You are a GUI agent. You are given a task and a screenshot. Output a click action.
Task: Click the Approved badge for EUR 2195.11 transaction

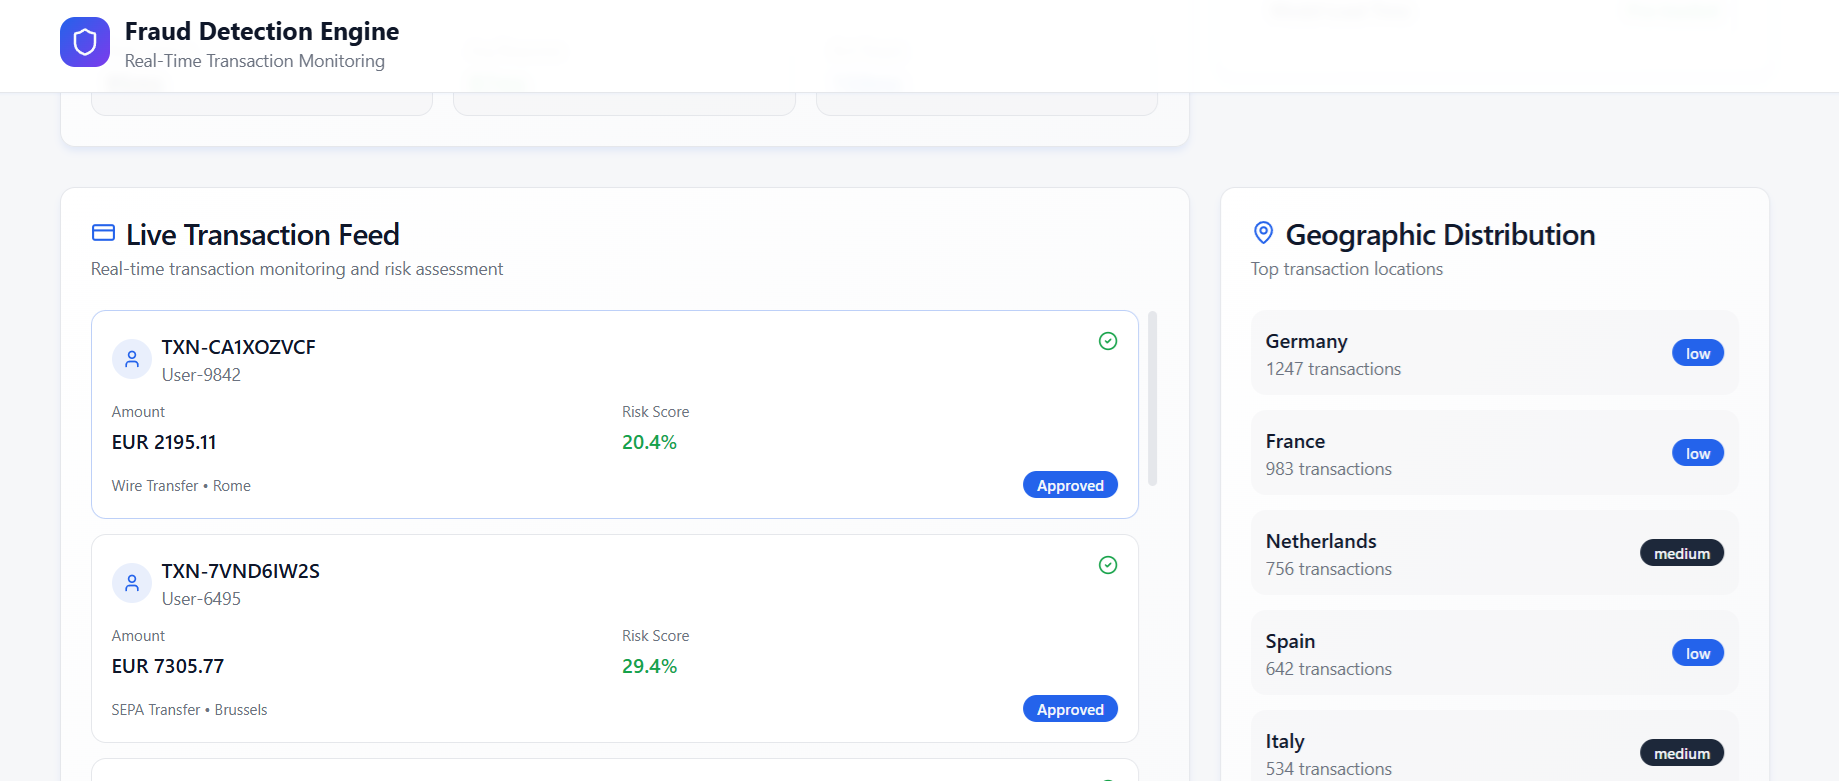click(x=1070, y=485)
